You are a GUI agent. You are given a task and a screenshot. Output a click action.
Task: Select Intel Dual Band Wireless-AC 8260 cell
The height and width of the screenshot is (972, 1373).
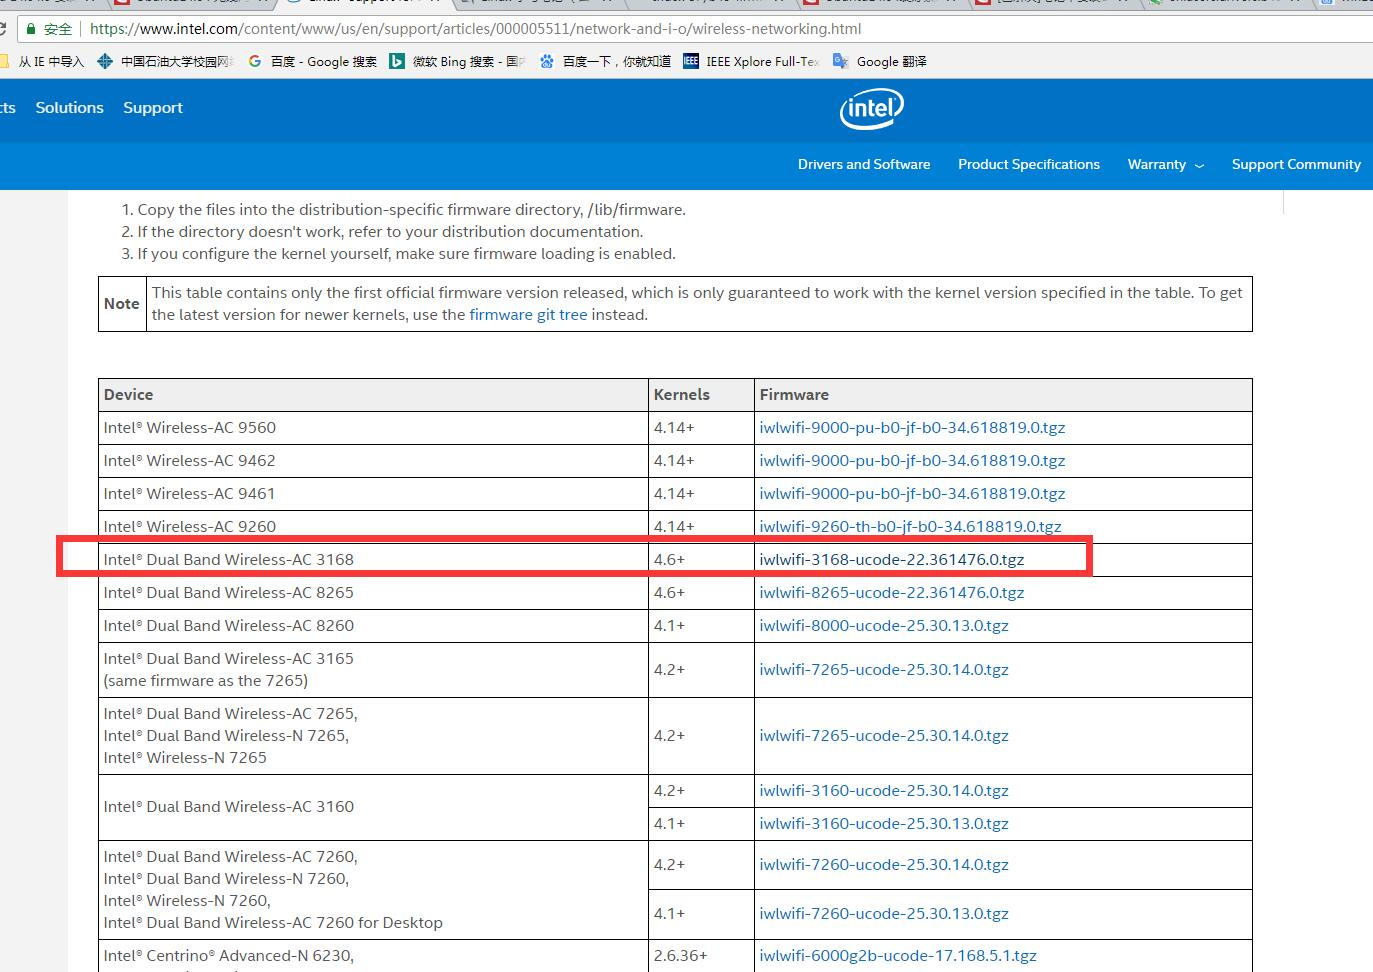click(x=373, y=625)
